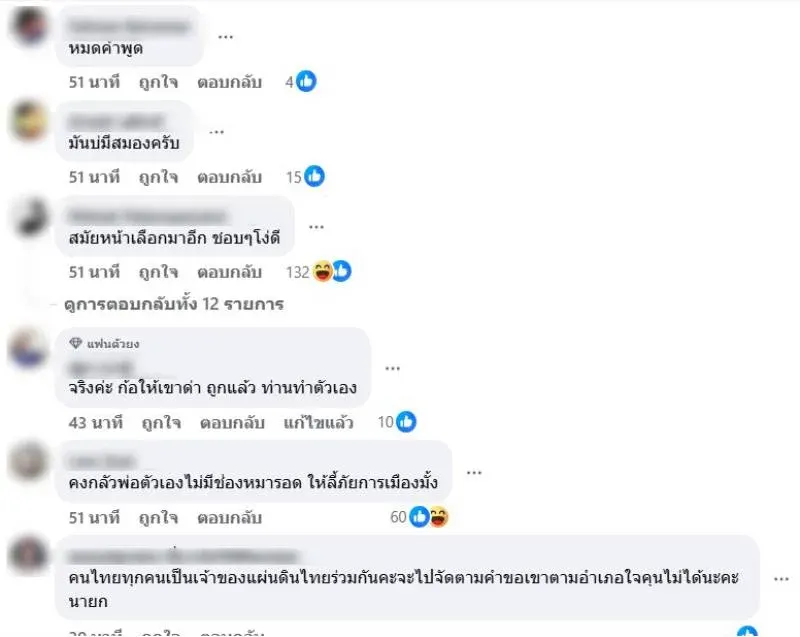
Task: Open three-dot menu on 'สมัยหน้าเลือกมาอีก' comment
Action: [x=316, y=227]
